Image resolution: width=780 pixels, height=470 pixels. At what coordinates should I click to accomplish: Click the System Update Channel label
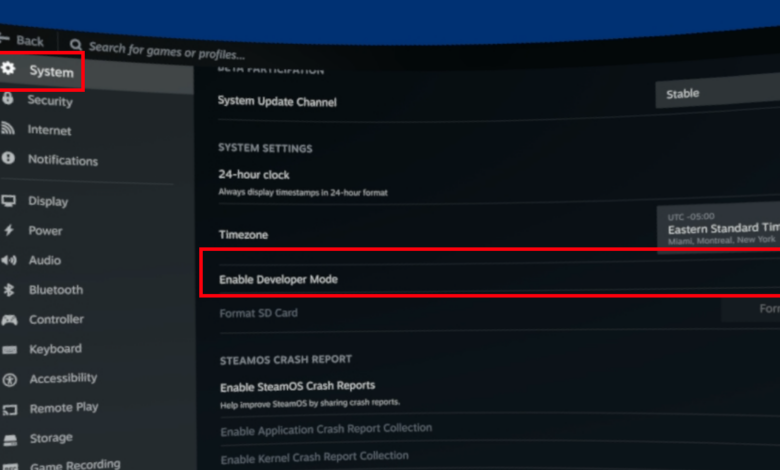point(277,101)
